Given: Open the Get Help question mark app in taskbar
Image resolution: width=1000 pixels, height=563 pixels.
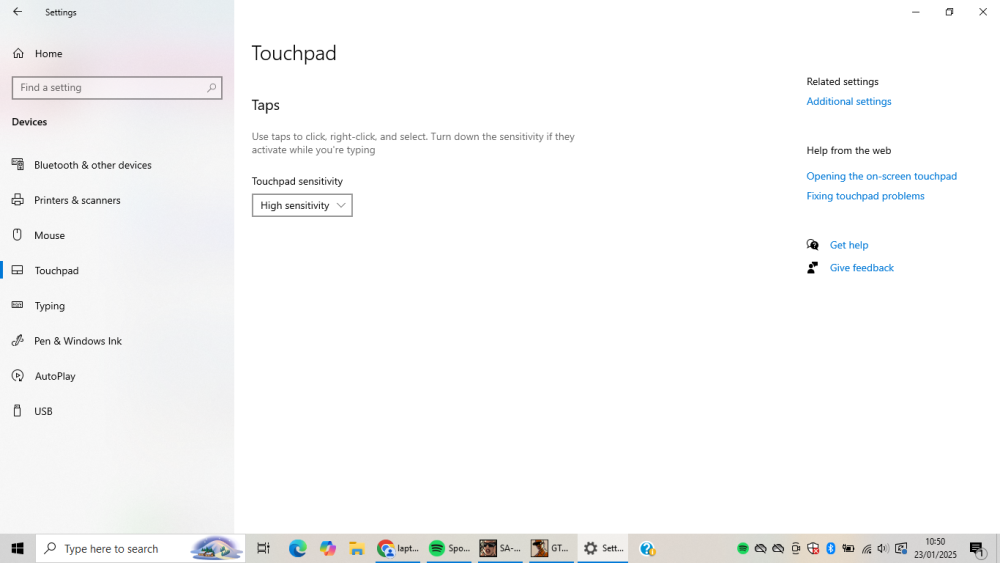Looking at the screenshot, I should [647, 548].
